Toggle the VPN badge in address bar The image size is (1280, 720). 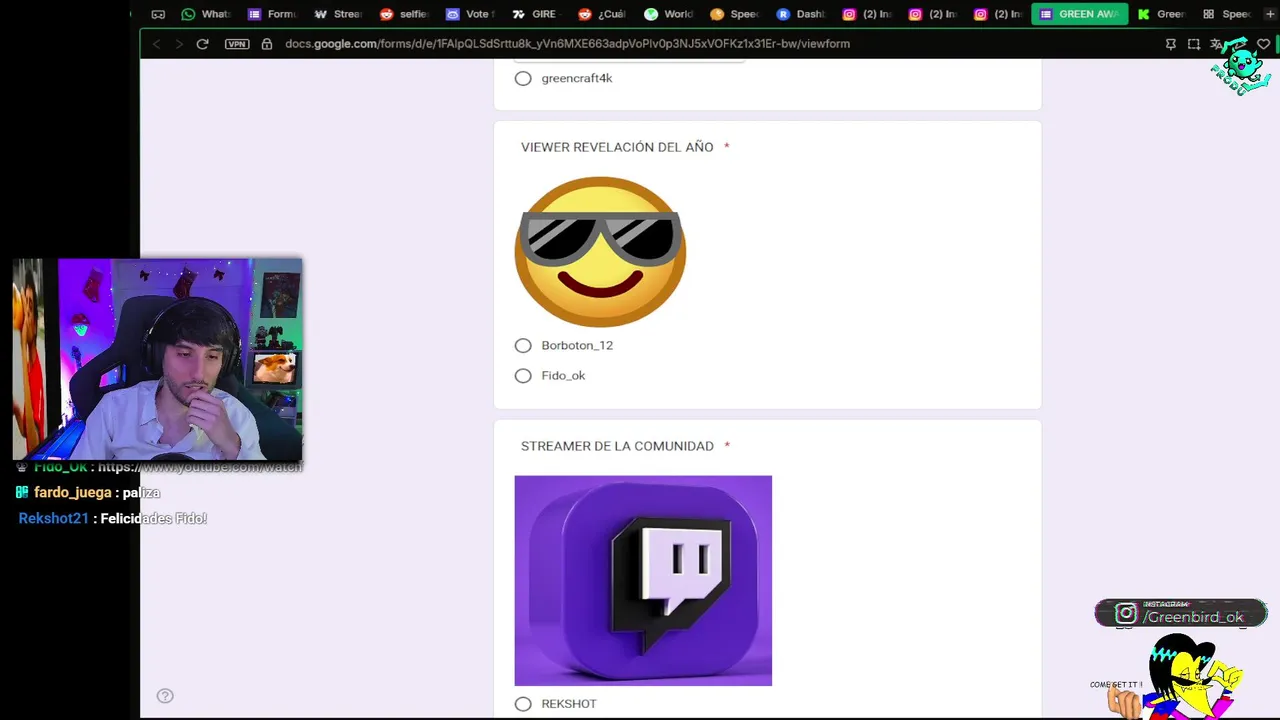coord(237,44)
